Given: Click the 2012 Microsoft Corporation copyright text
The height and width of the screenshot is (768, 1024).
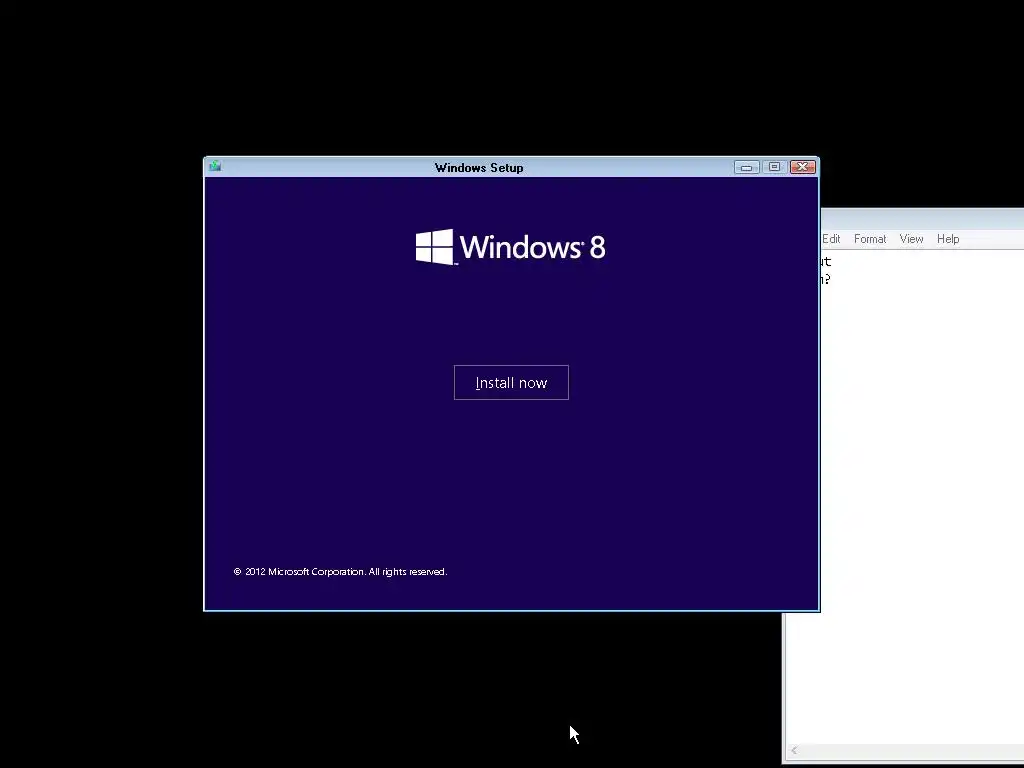Looking at the screenshot, I should [x=340, y=571].
